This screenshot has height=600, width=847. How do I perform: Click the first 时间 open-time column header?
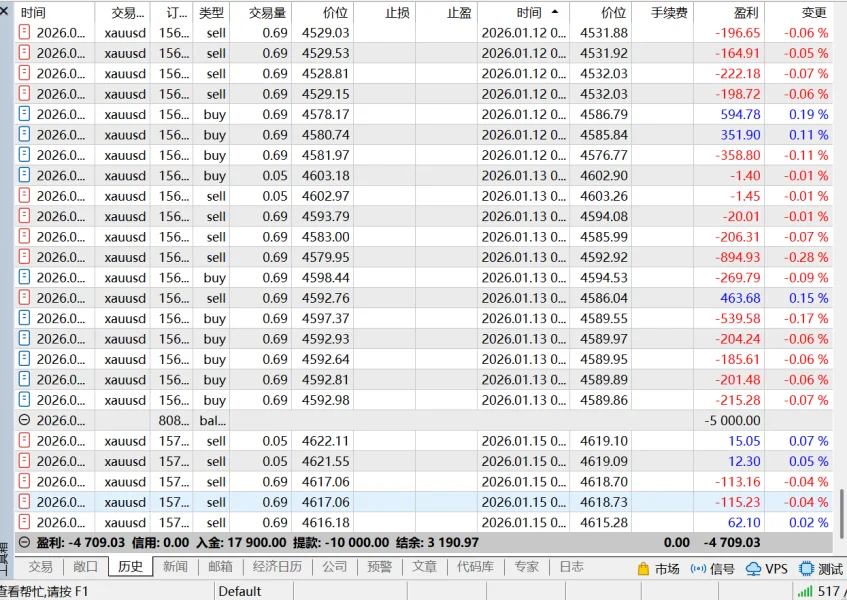55,12
